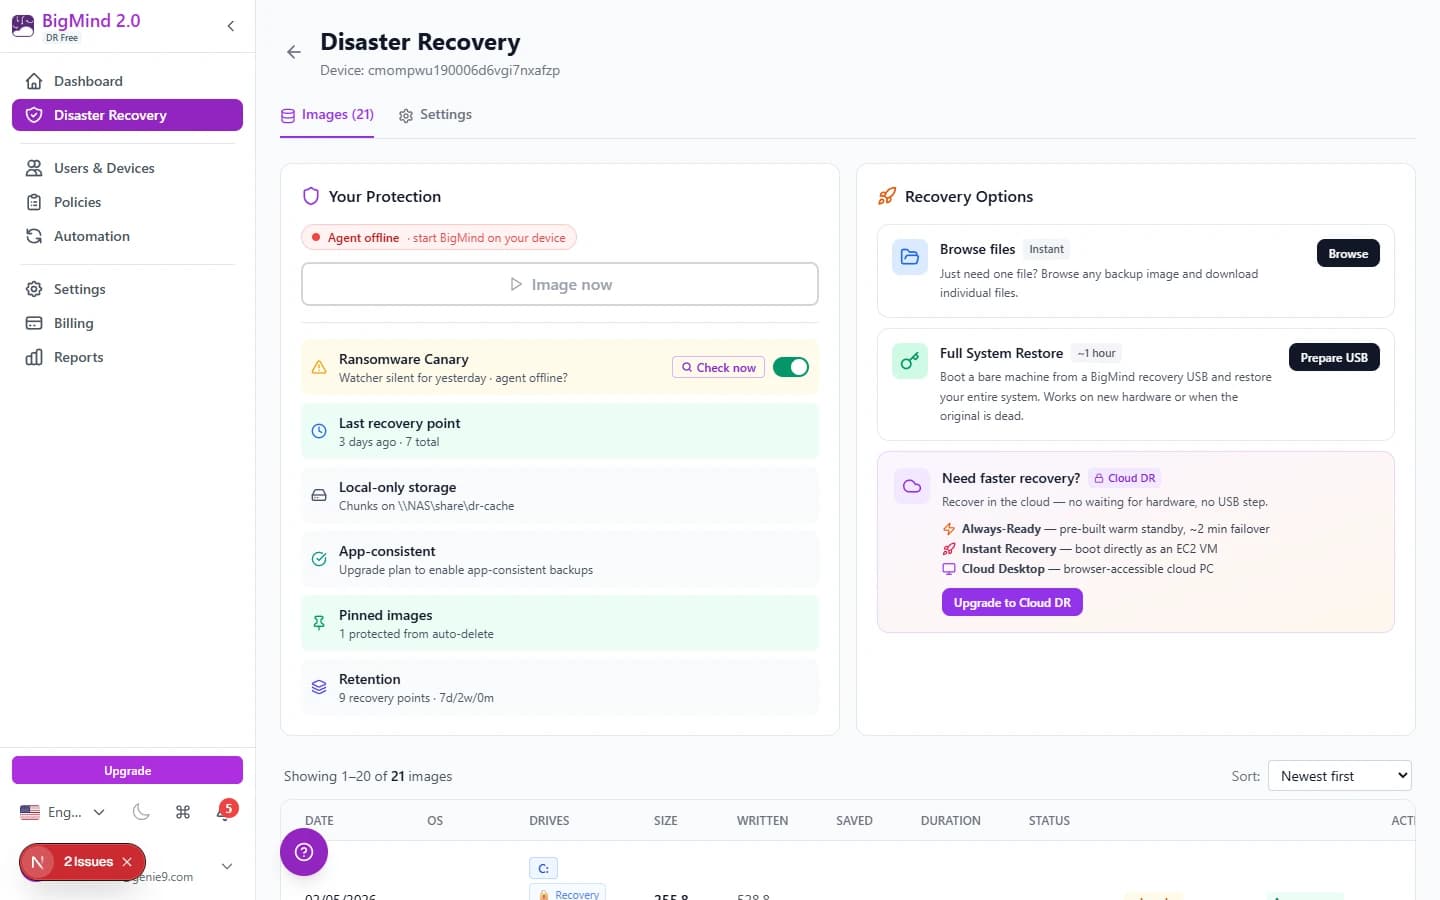
Task: Click the ~1 hour tag
Action: click(x=1097, y=353)
